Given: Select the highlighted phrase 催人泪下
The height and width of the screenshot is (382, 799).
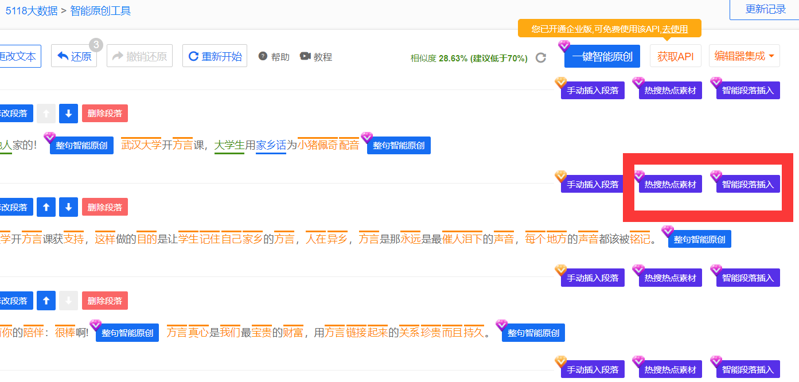Looking at the screenshot, I should click(462, 238).
